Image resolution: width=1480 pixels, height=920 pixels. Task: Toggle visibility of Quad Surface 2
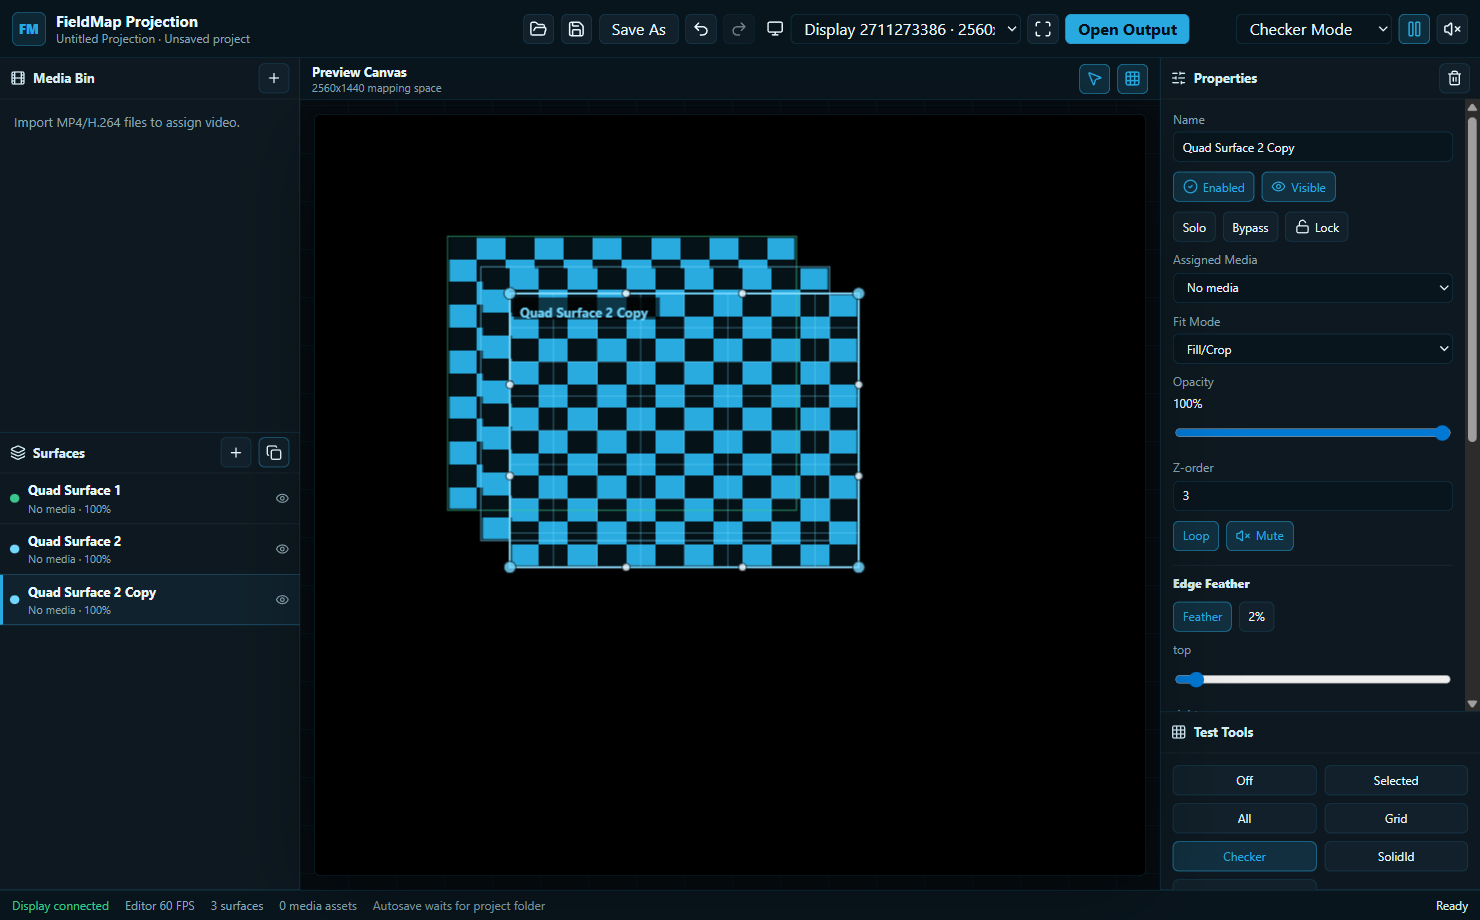(282, 549)
